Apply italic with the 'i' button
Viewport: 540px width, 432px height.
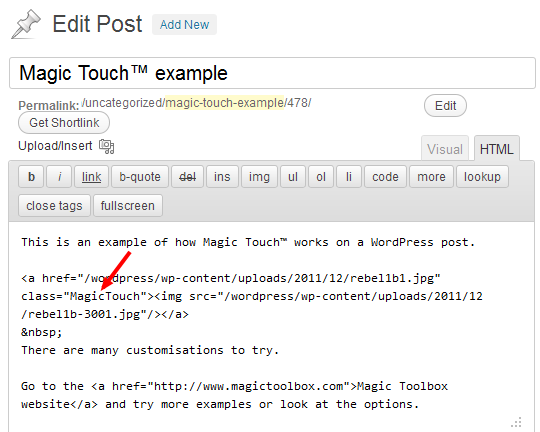tap(59, 177)
